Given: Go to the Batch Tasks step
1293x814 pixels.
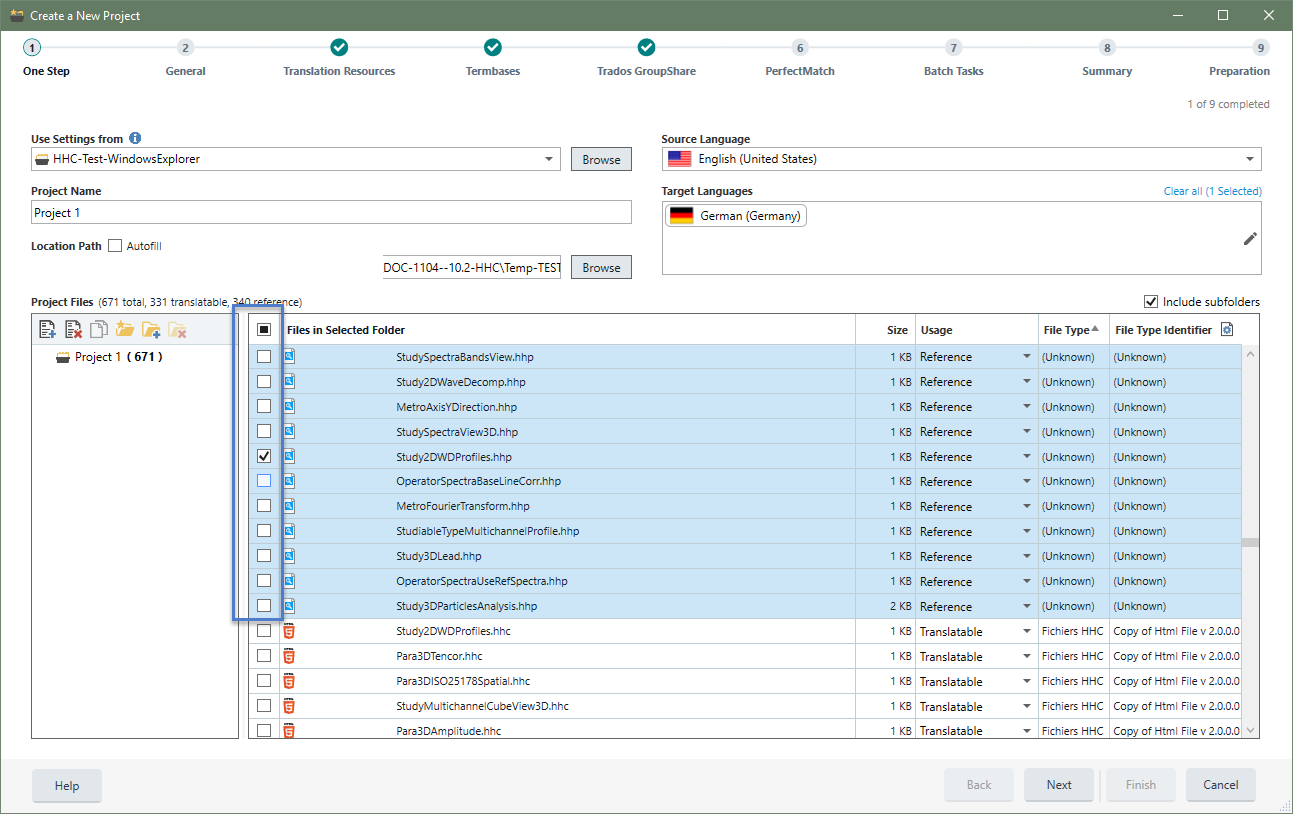Looking at the screenshot, I should tap(954, 59).
